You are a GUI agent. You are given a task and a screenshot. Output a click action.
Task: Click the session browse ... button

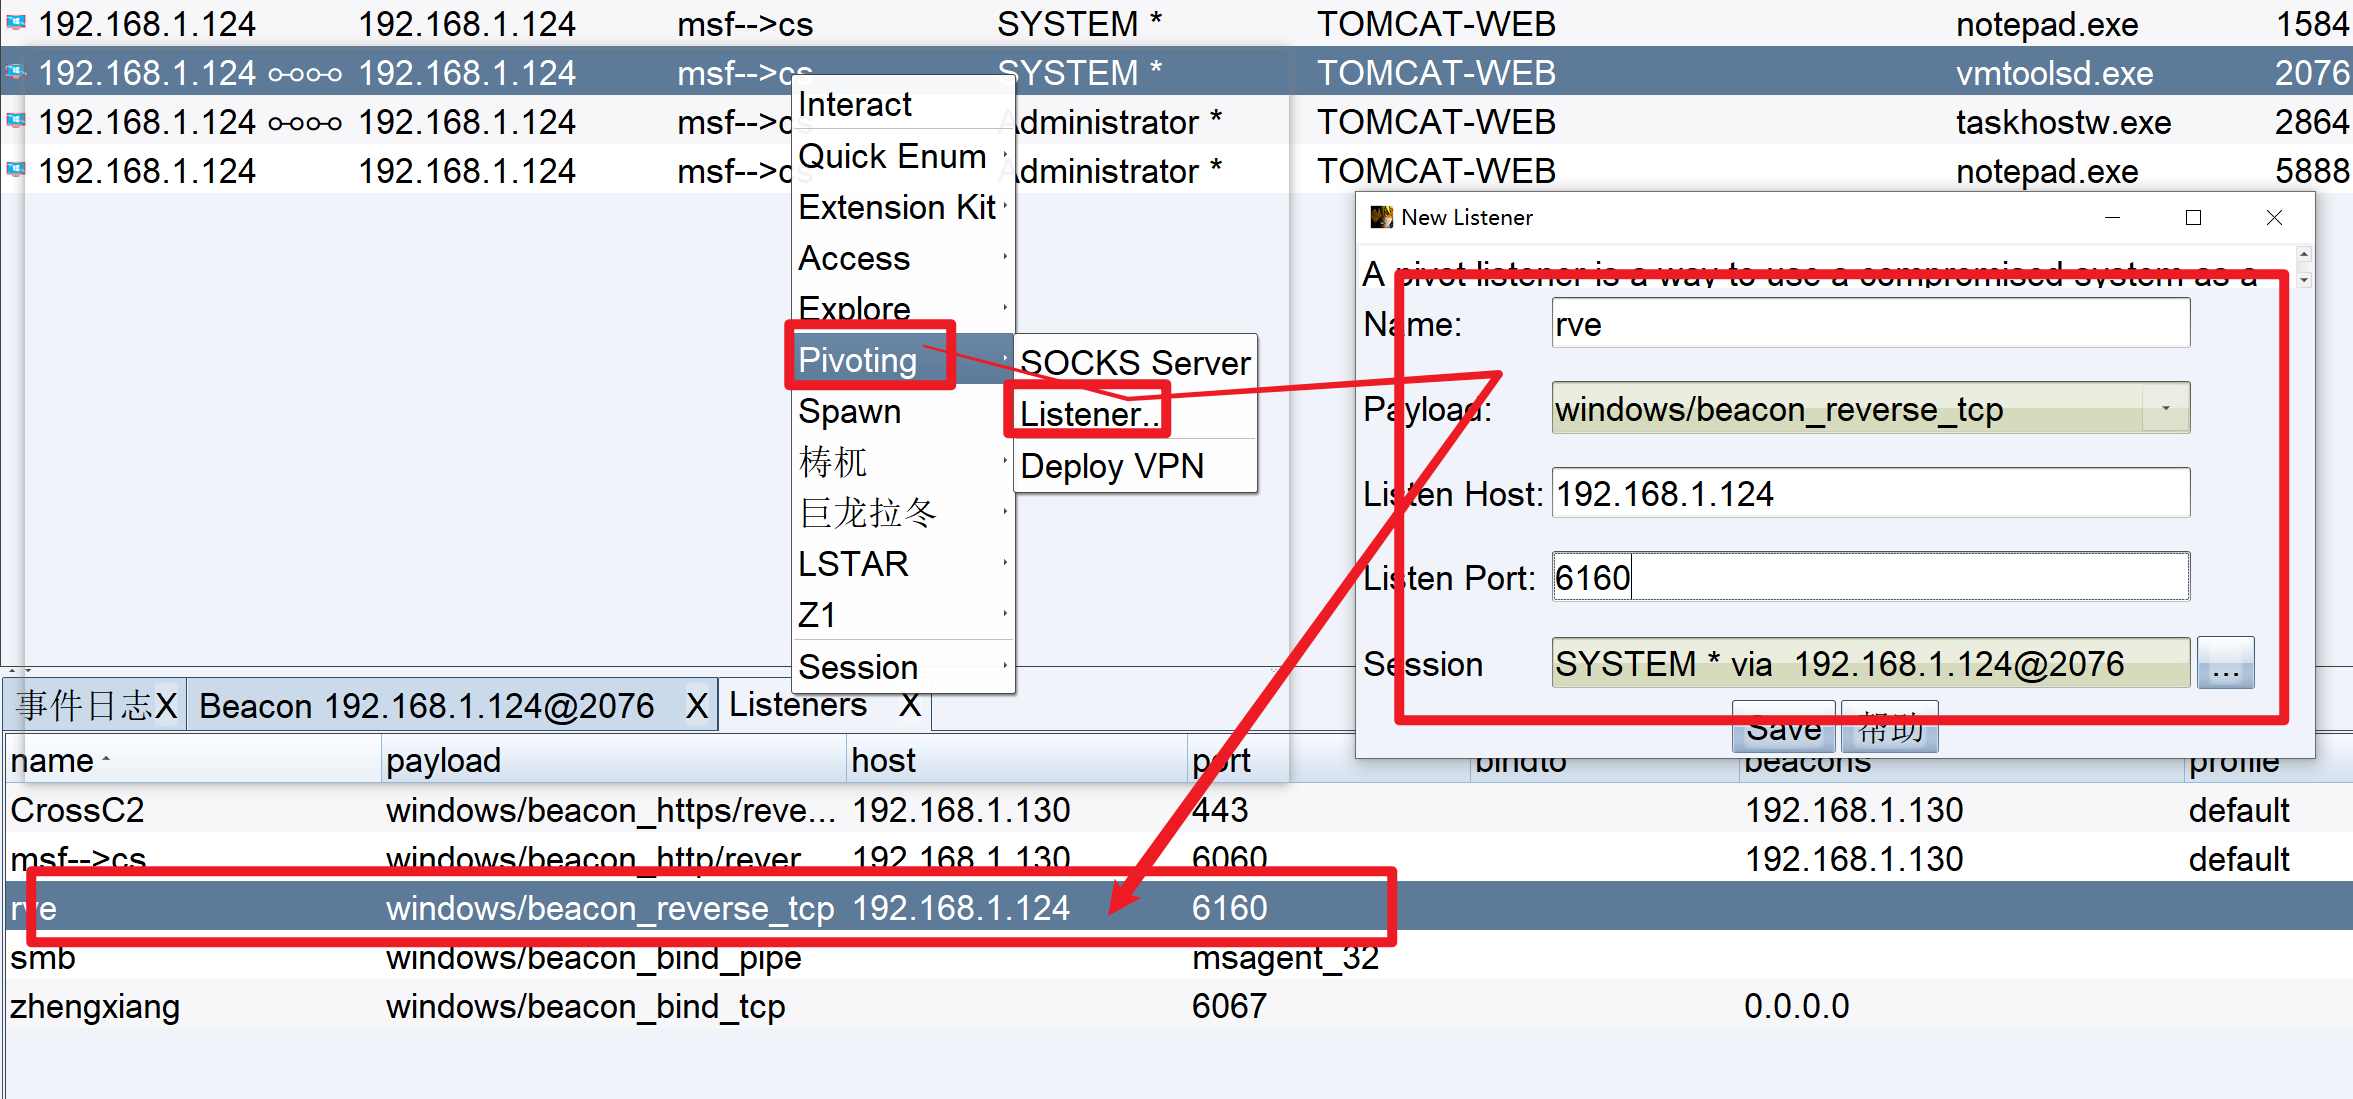pos(2225,663)
